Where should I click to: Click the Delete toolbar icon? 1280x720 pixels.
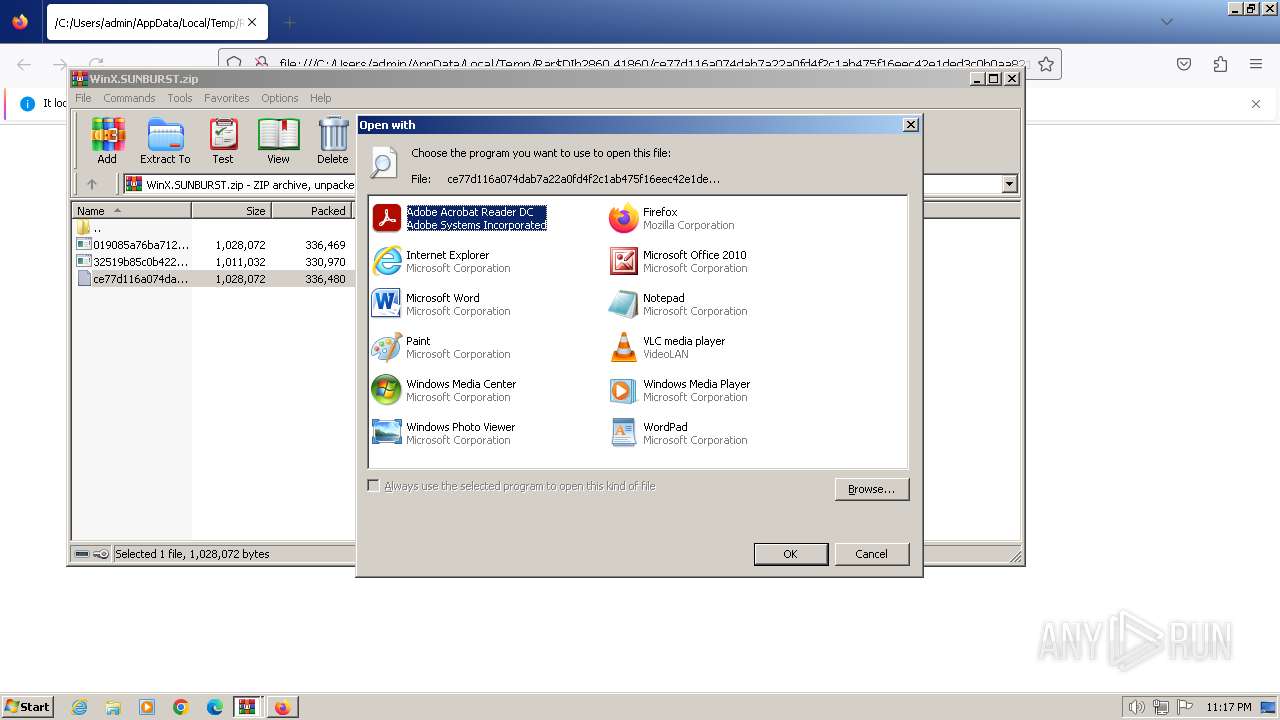click(333, 140)
